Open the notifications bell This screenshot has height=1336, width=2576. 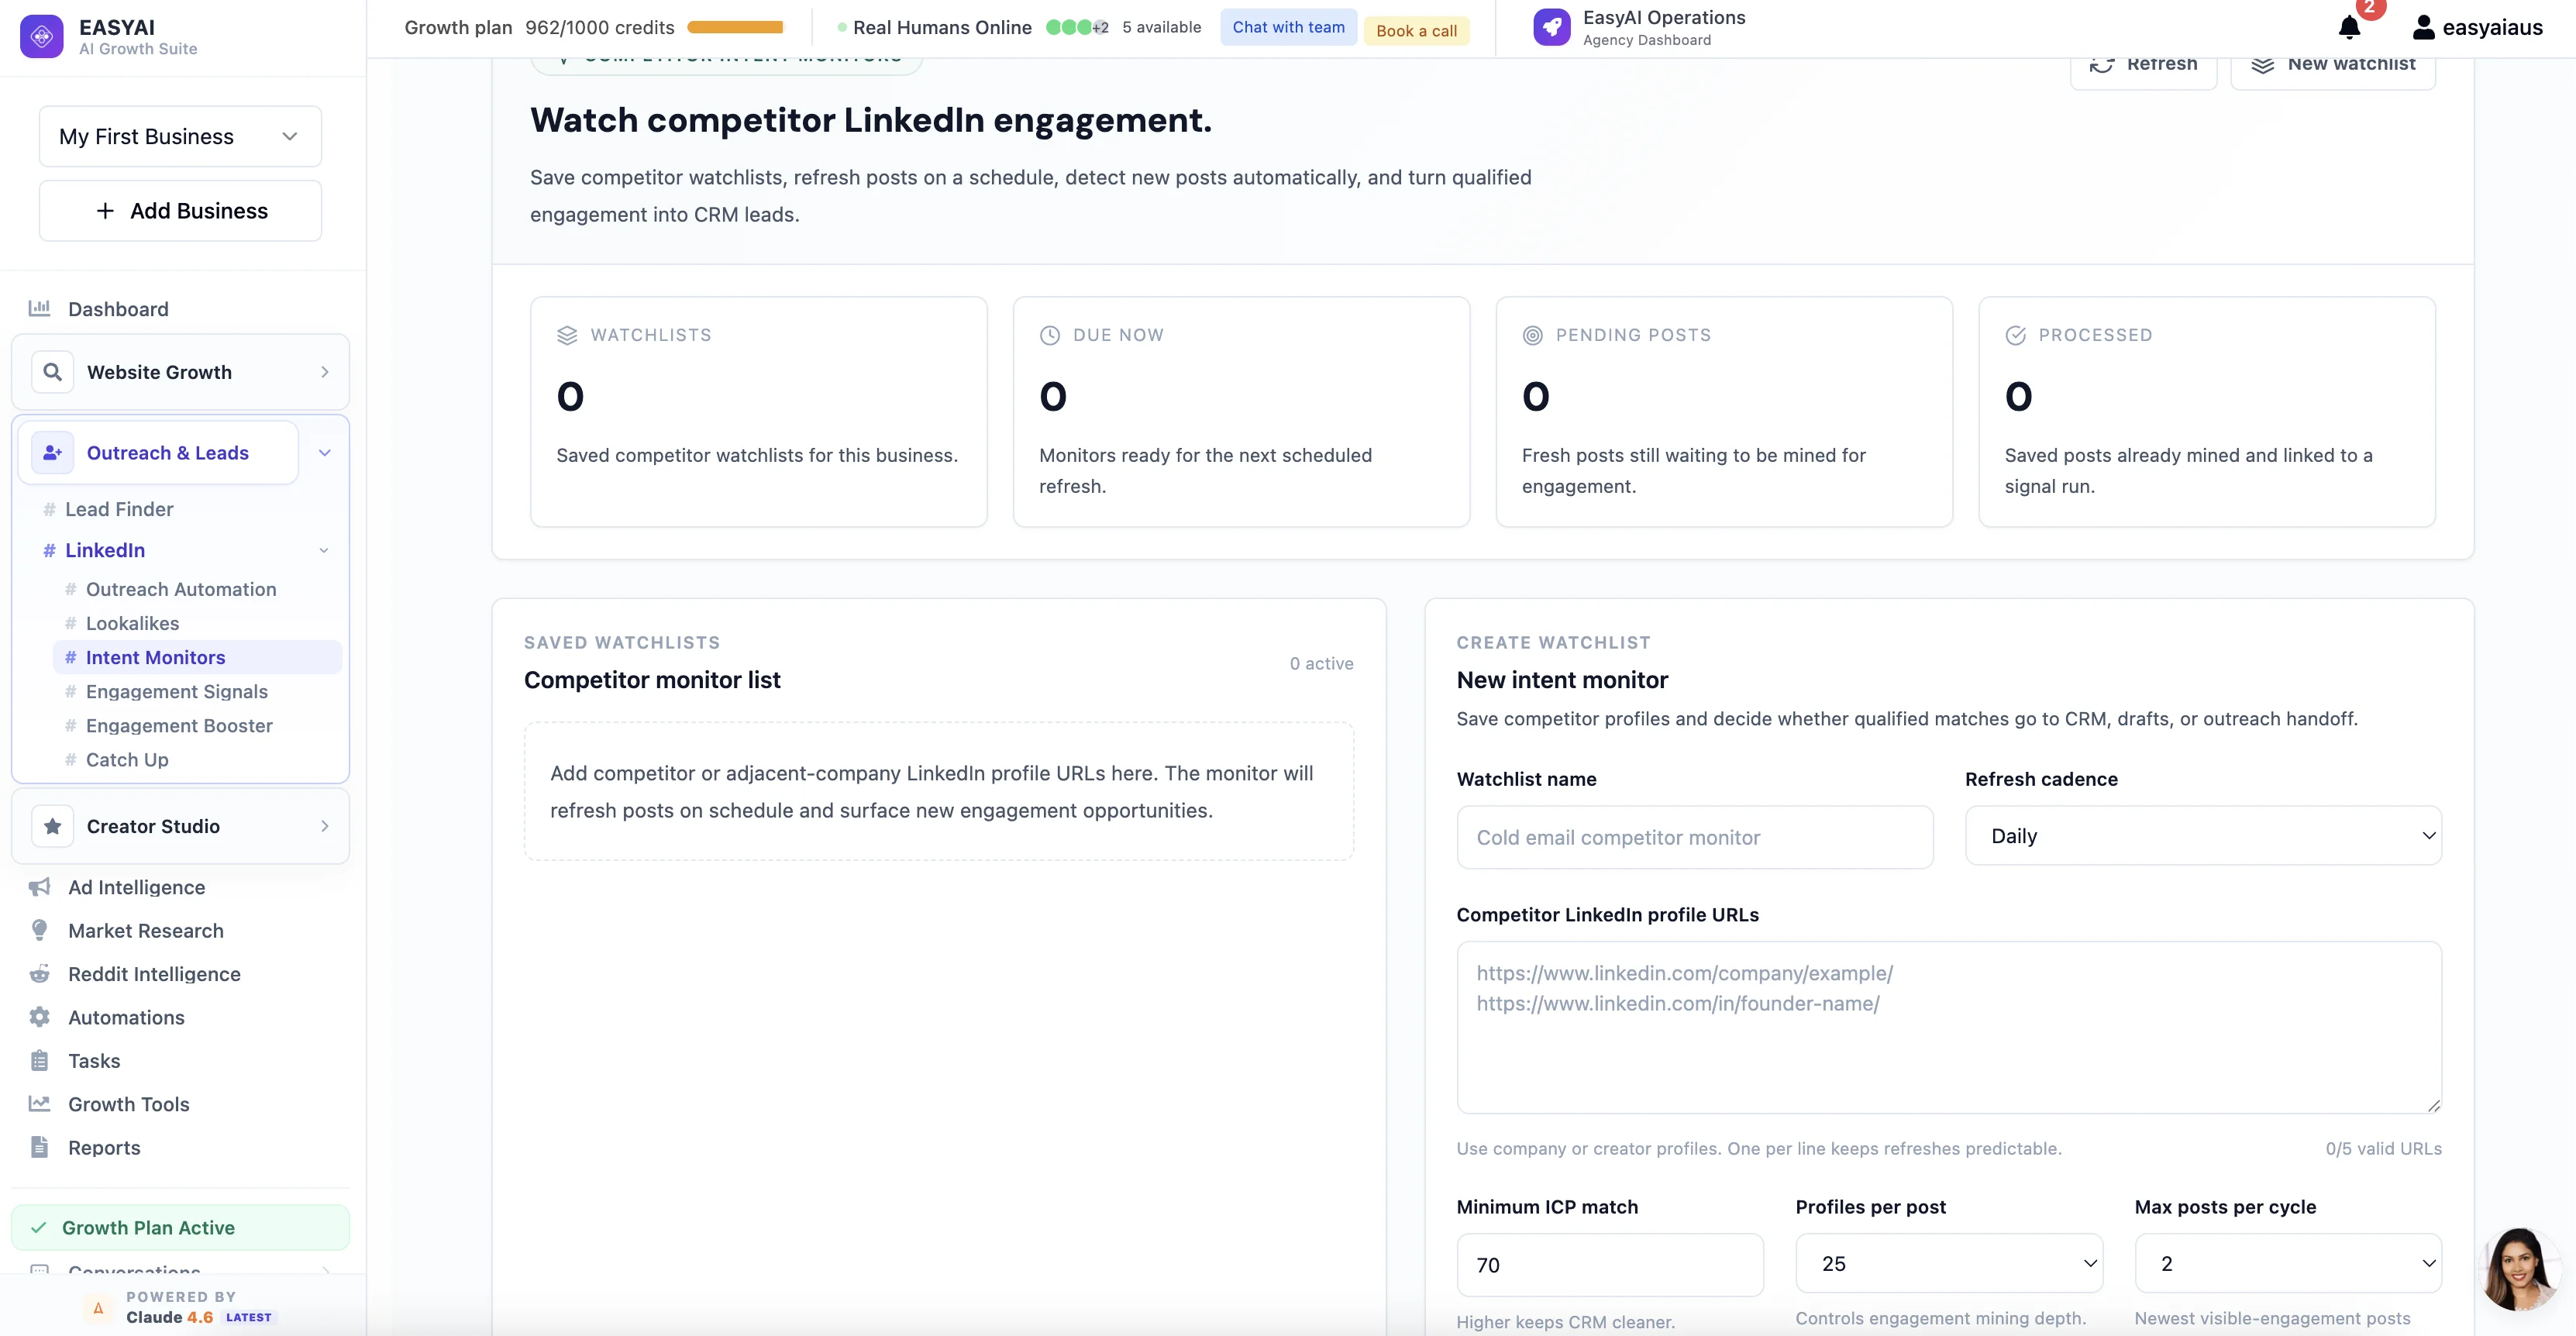point(2350,27)
